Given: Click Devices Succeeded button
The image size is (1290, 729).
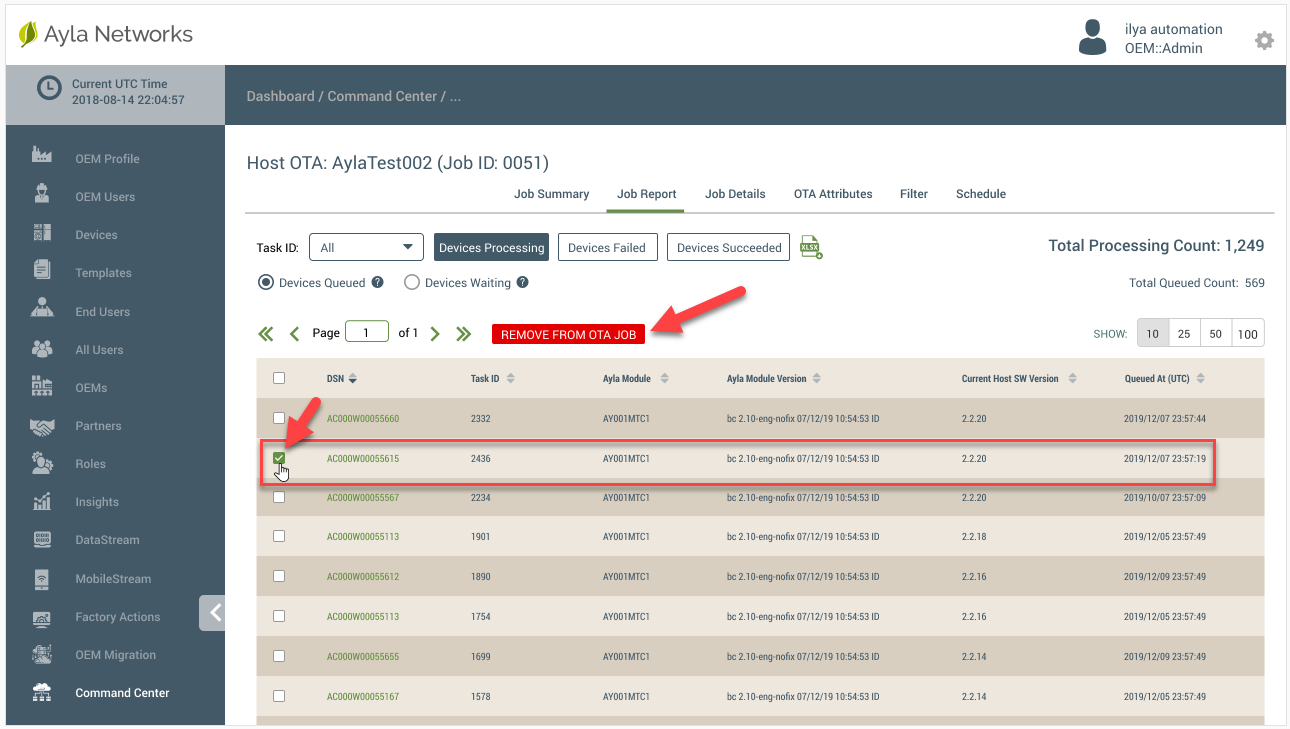Looking at the screenshot, I should [x=729, y=247].
